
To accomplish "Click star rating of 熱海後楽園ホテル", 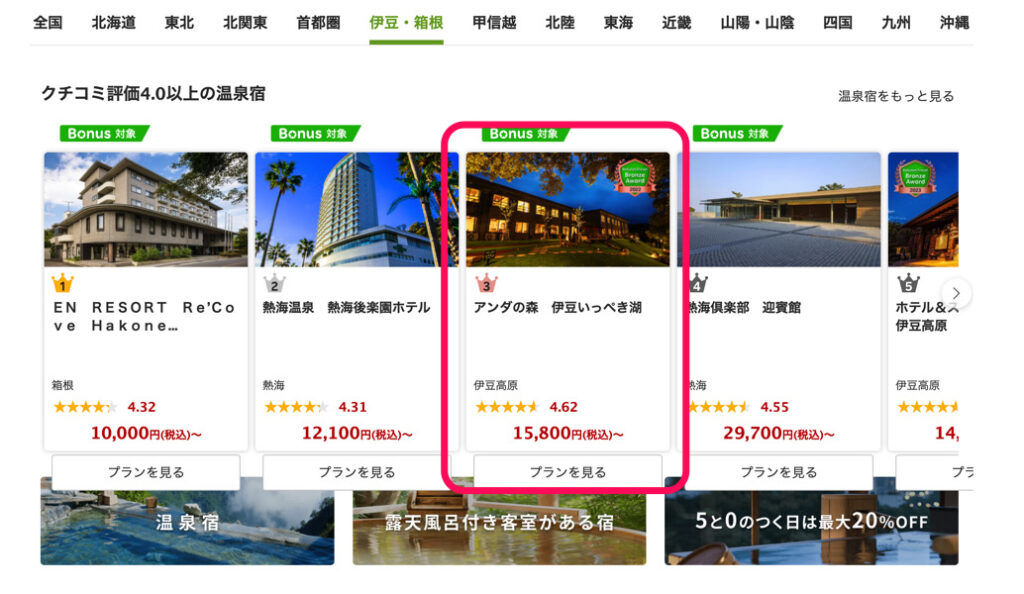I will pyautogui.click(x=296, y=407).
